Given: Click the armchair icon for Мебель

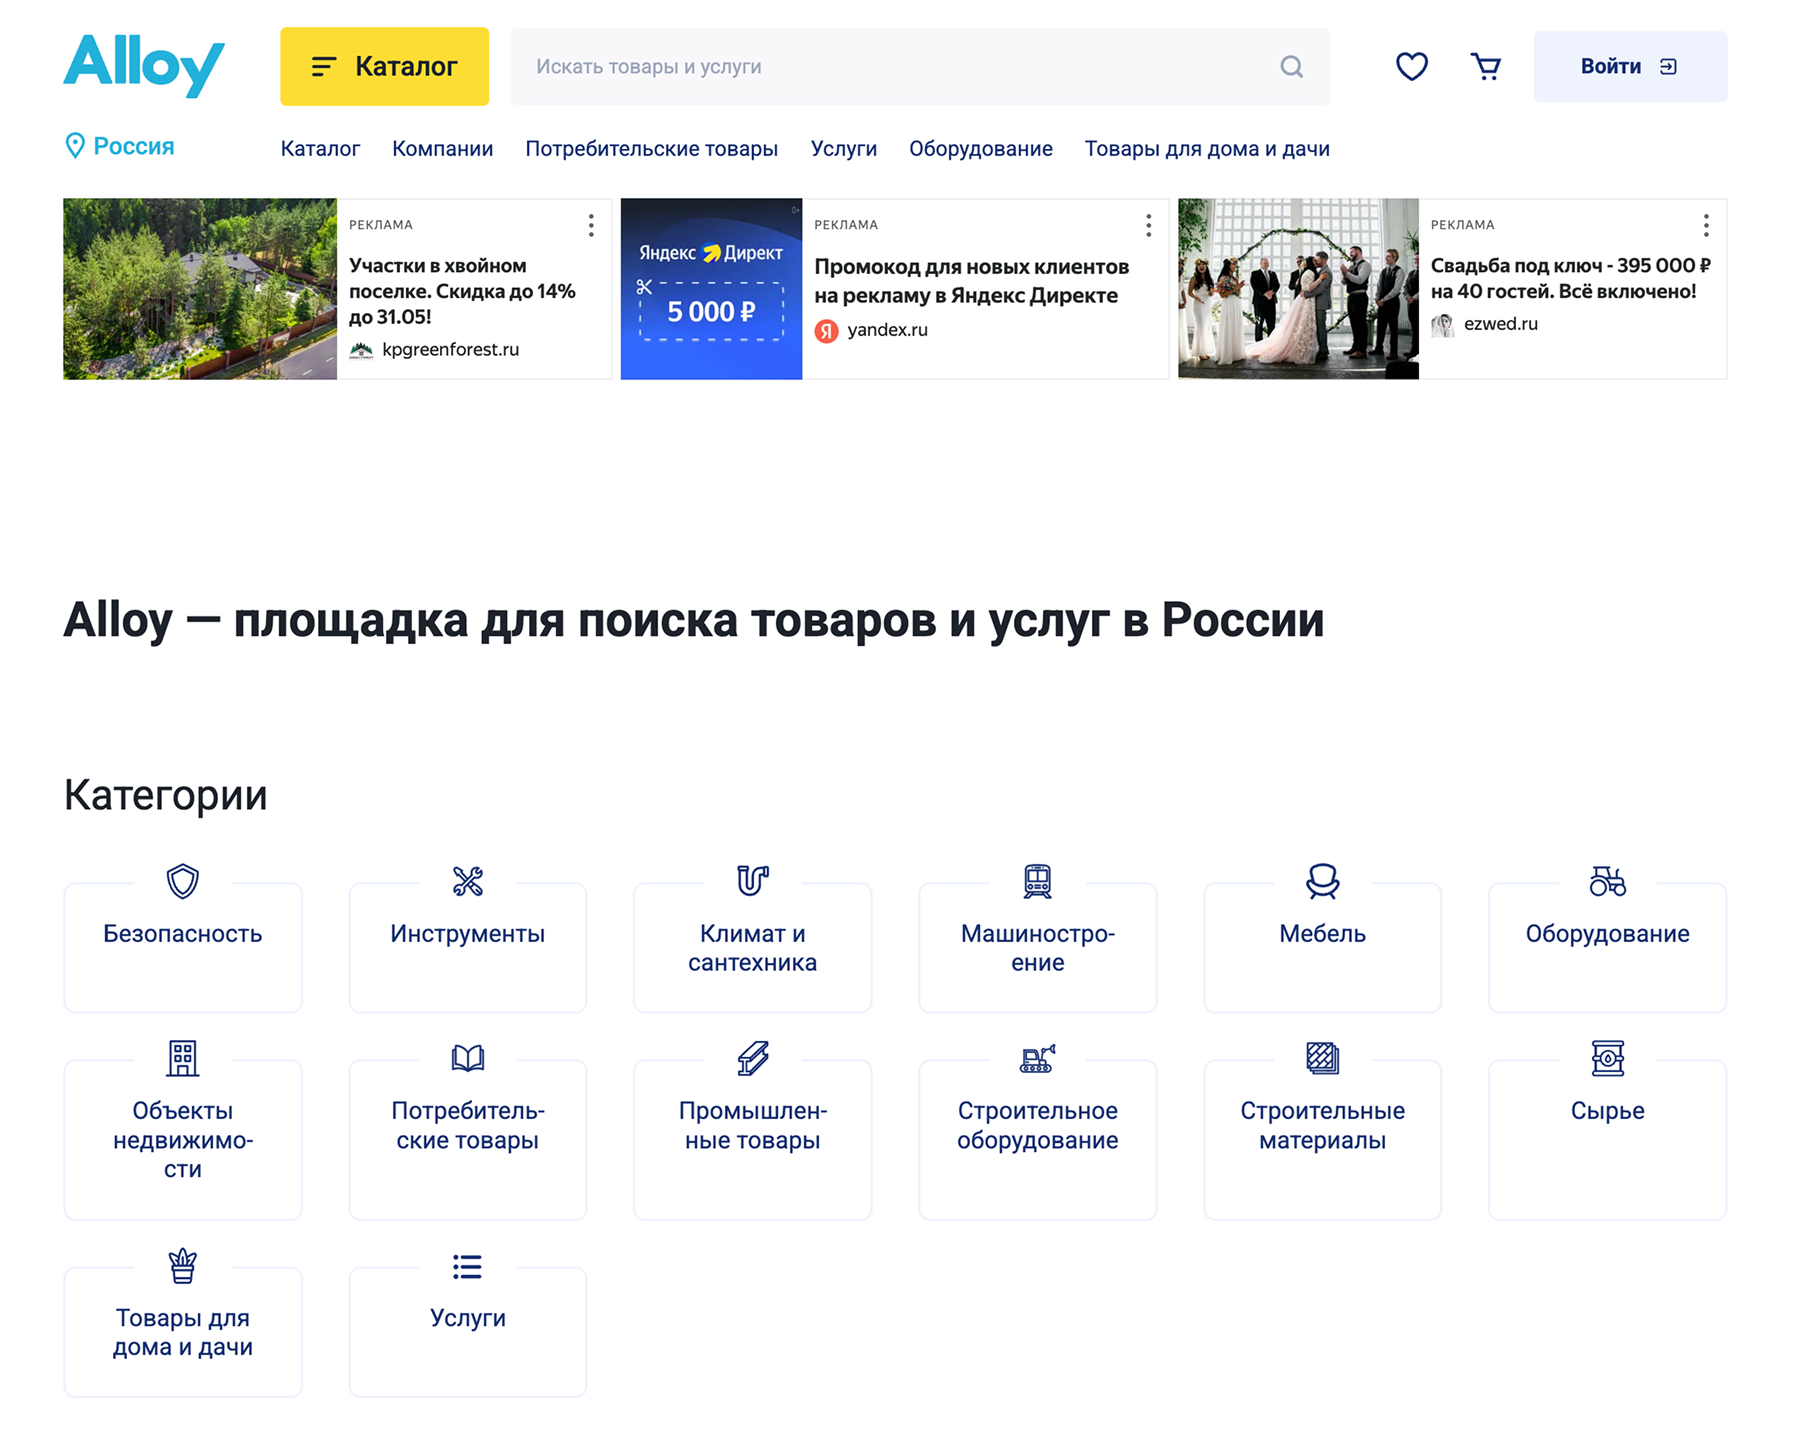Looking at the screenshot, I should pyautogui.click(x=1322, y=881).
